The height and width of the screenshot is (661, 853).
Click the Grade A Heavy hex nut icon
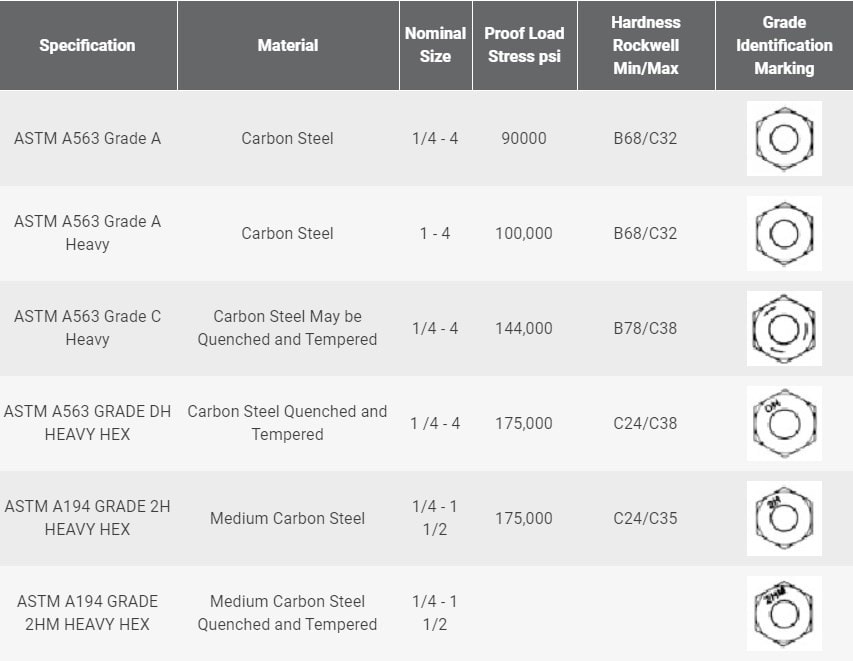pos(784,233)
